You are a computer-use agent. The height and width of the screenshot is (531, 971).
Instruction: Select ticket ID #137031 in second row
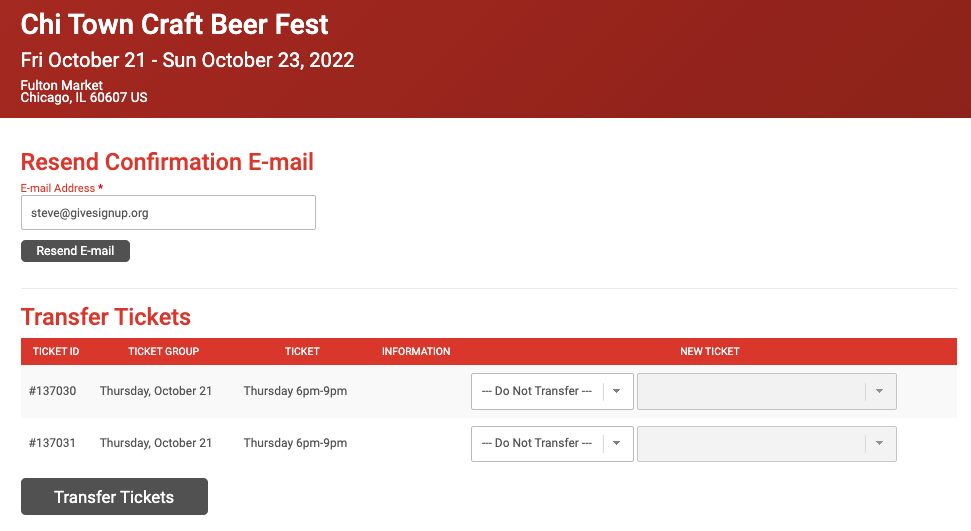[x=53, y=443]
